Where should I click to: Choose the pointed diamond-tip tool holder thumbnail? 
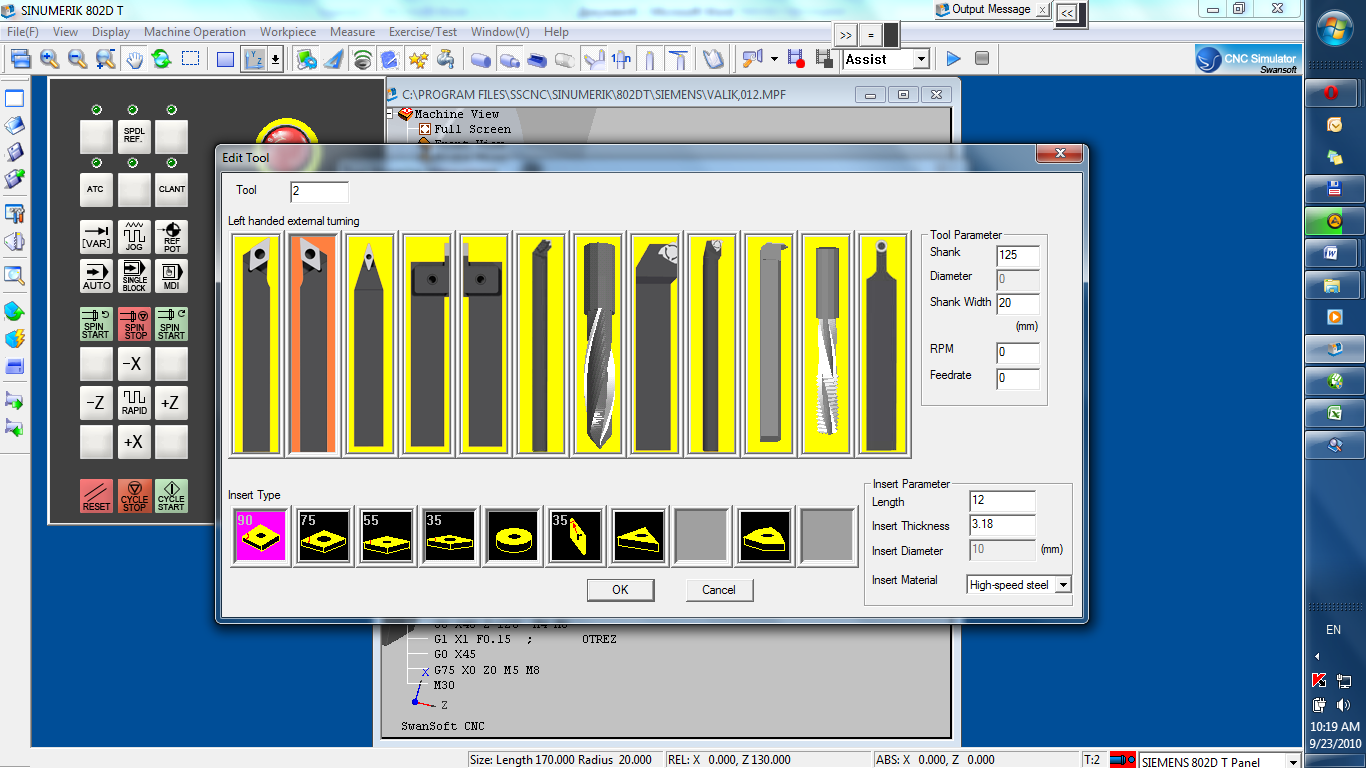(370, 345)
